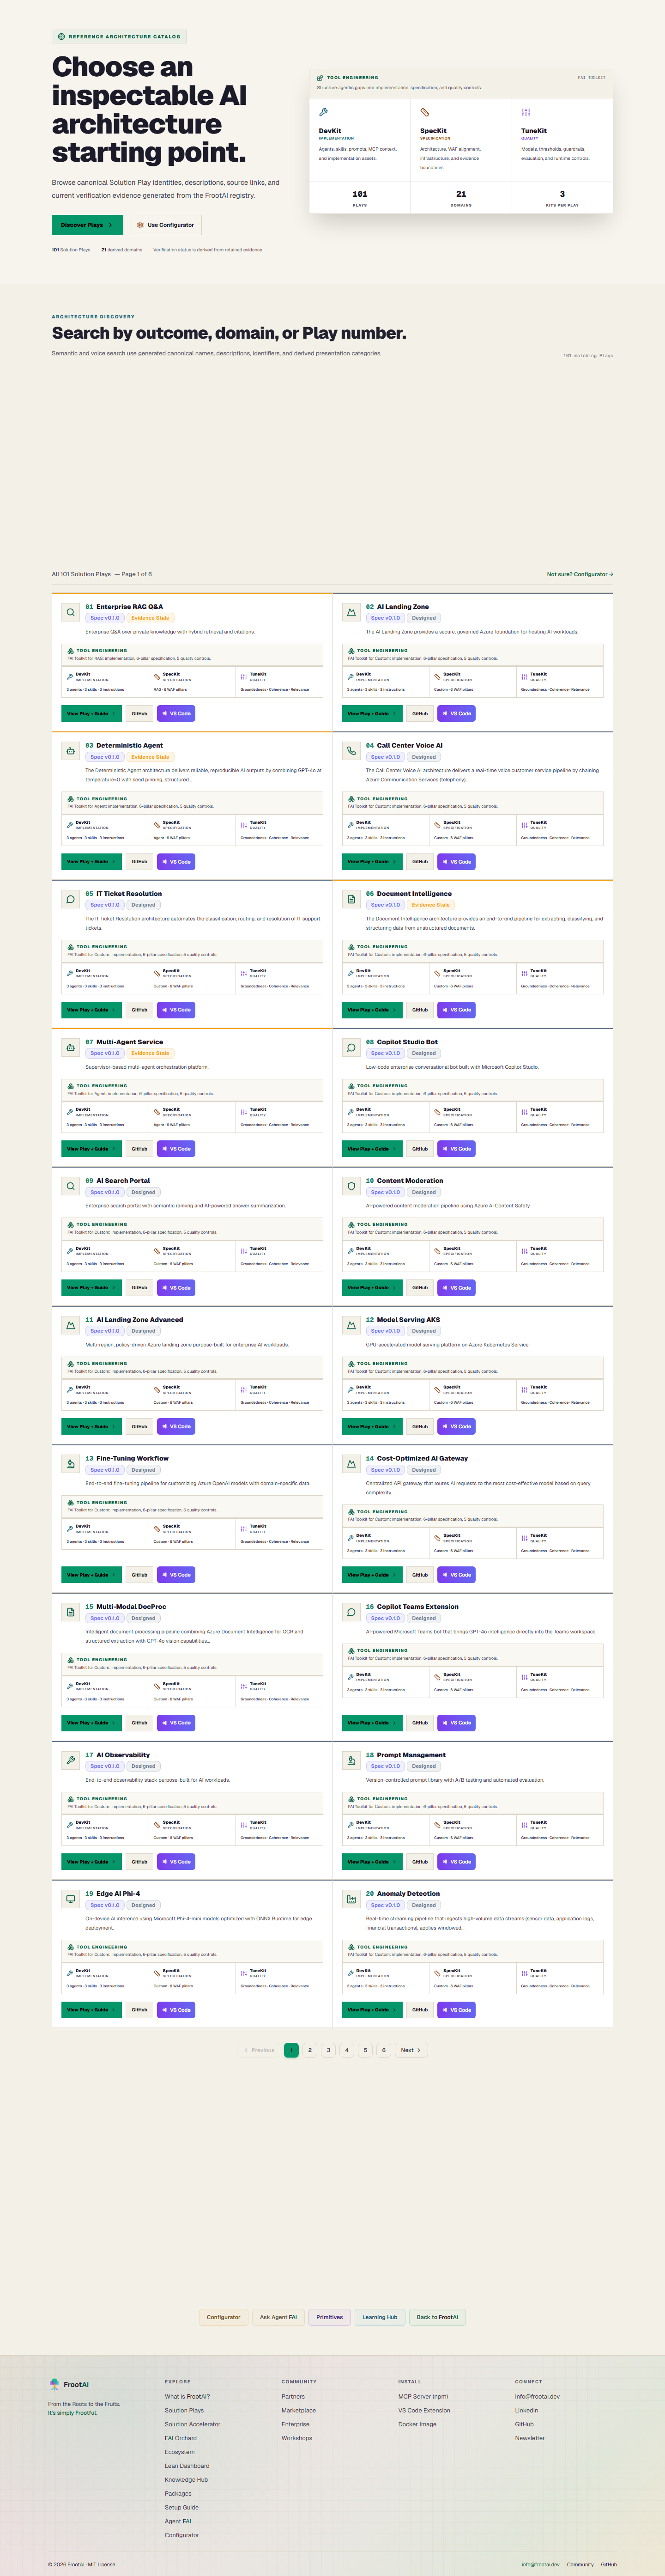Image resolution: width=665 pixels, height=2576 pixels.
Task: Open the Marketplace footer link
Action: coord(299,2410)
